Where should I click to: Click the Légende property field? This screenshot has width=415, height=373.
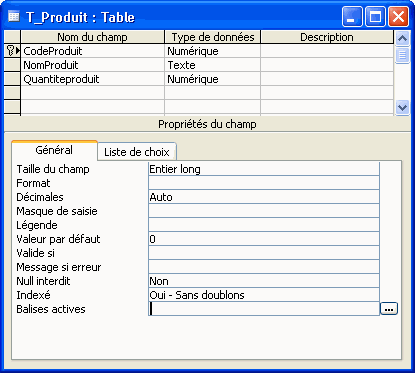click(x=264, y=225)
